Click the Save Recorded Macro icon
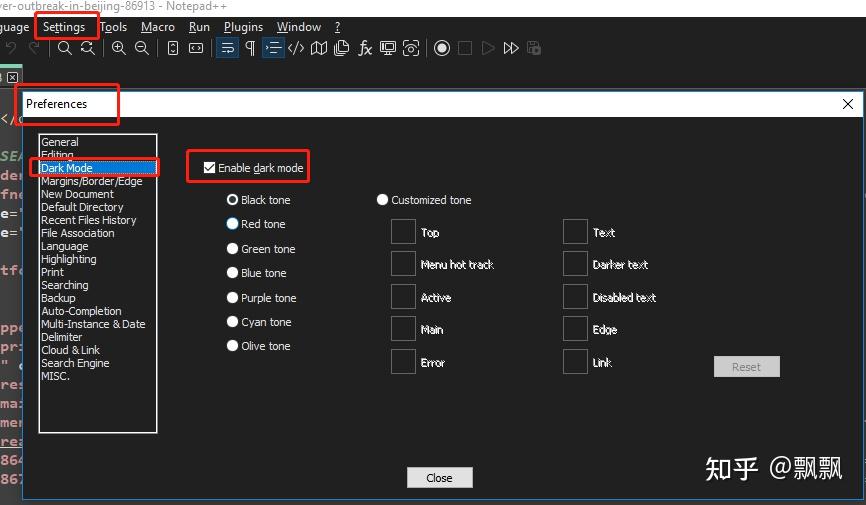This screenshot has width=866, height=505. click(534, 49)
